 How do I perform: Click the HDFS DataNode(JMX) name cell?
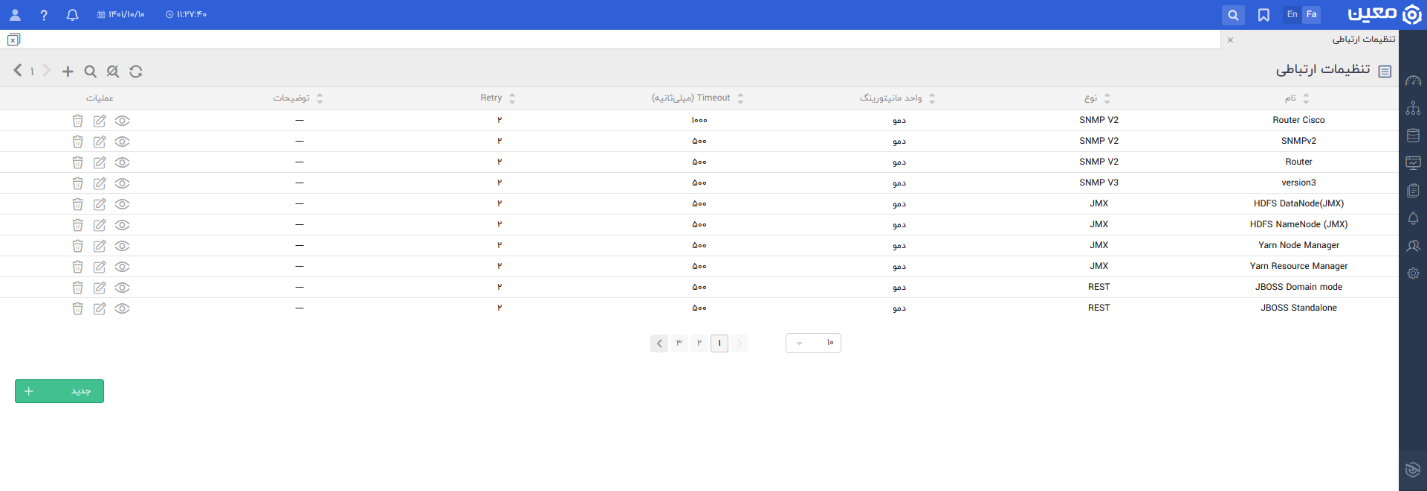click(x=1300, y=204)
